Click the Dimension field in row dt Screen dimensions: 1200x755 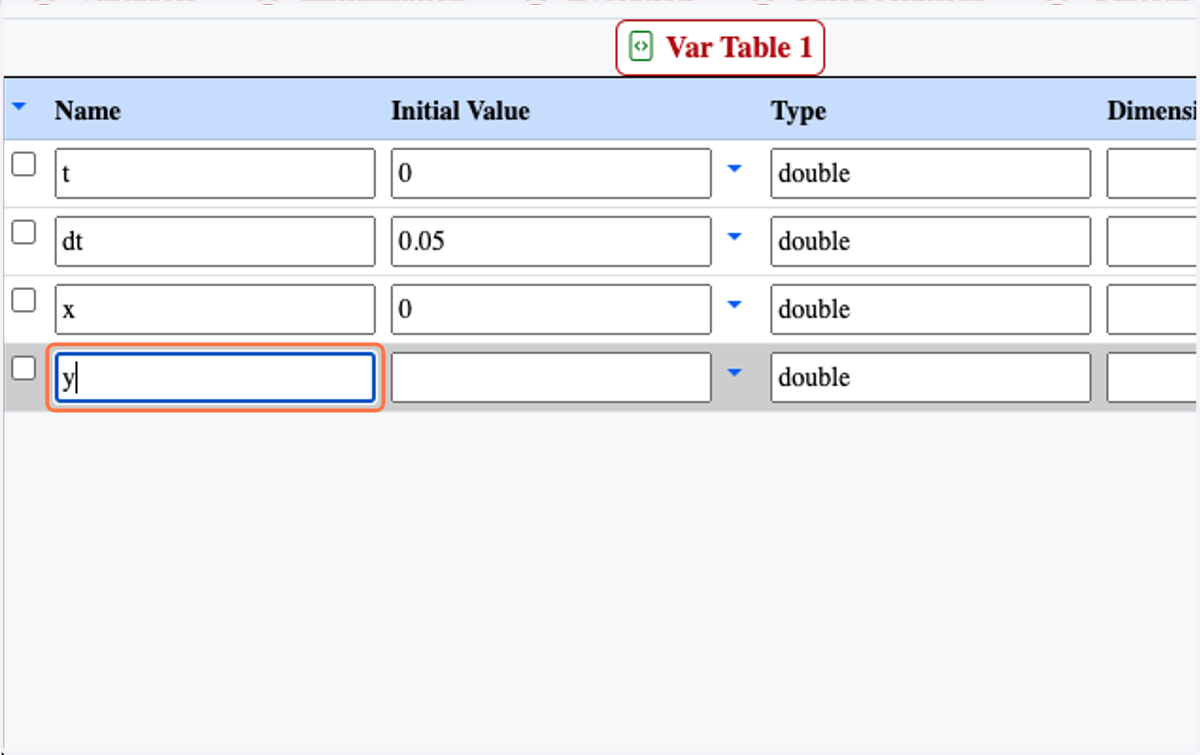[1153, 241]
